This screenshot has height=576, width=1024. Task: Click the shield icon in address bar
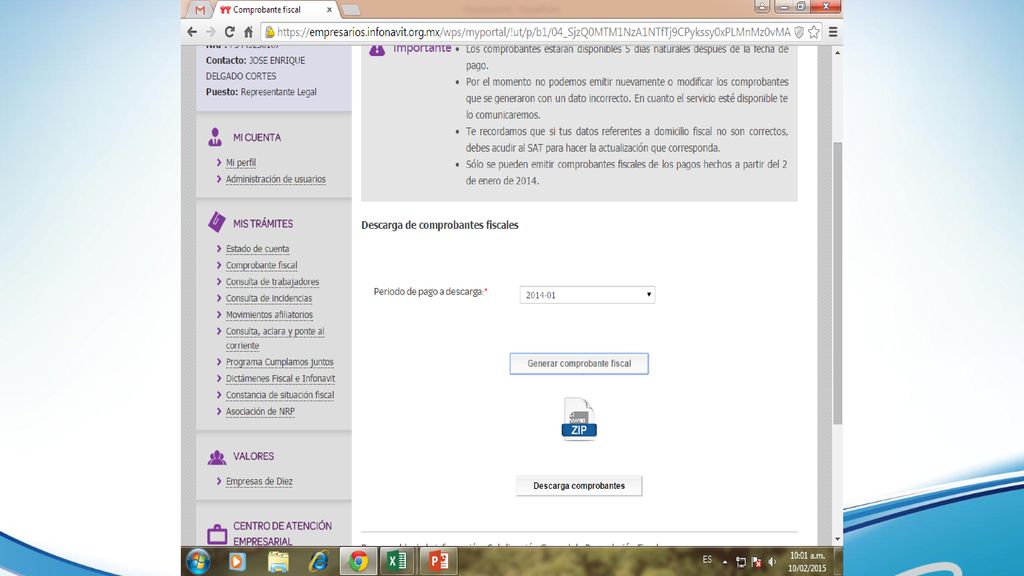pyautogui.click(x=799, y=32)
